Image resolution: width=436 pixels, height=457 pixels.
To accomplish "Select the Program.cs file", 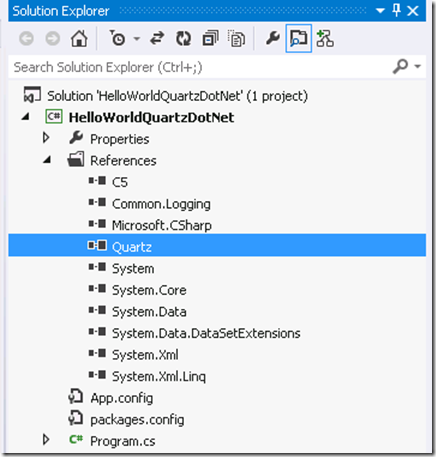I will pyautogui.click(x=123, y=441).
